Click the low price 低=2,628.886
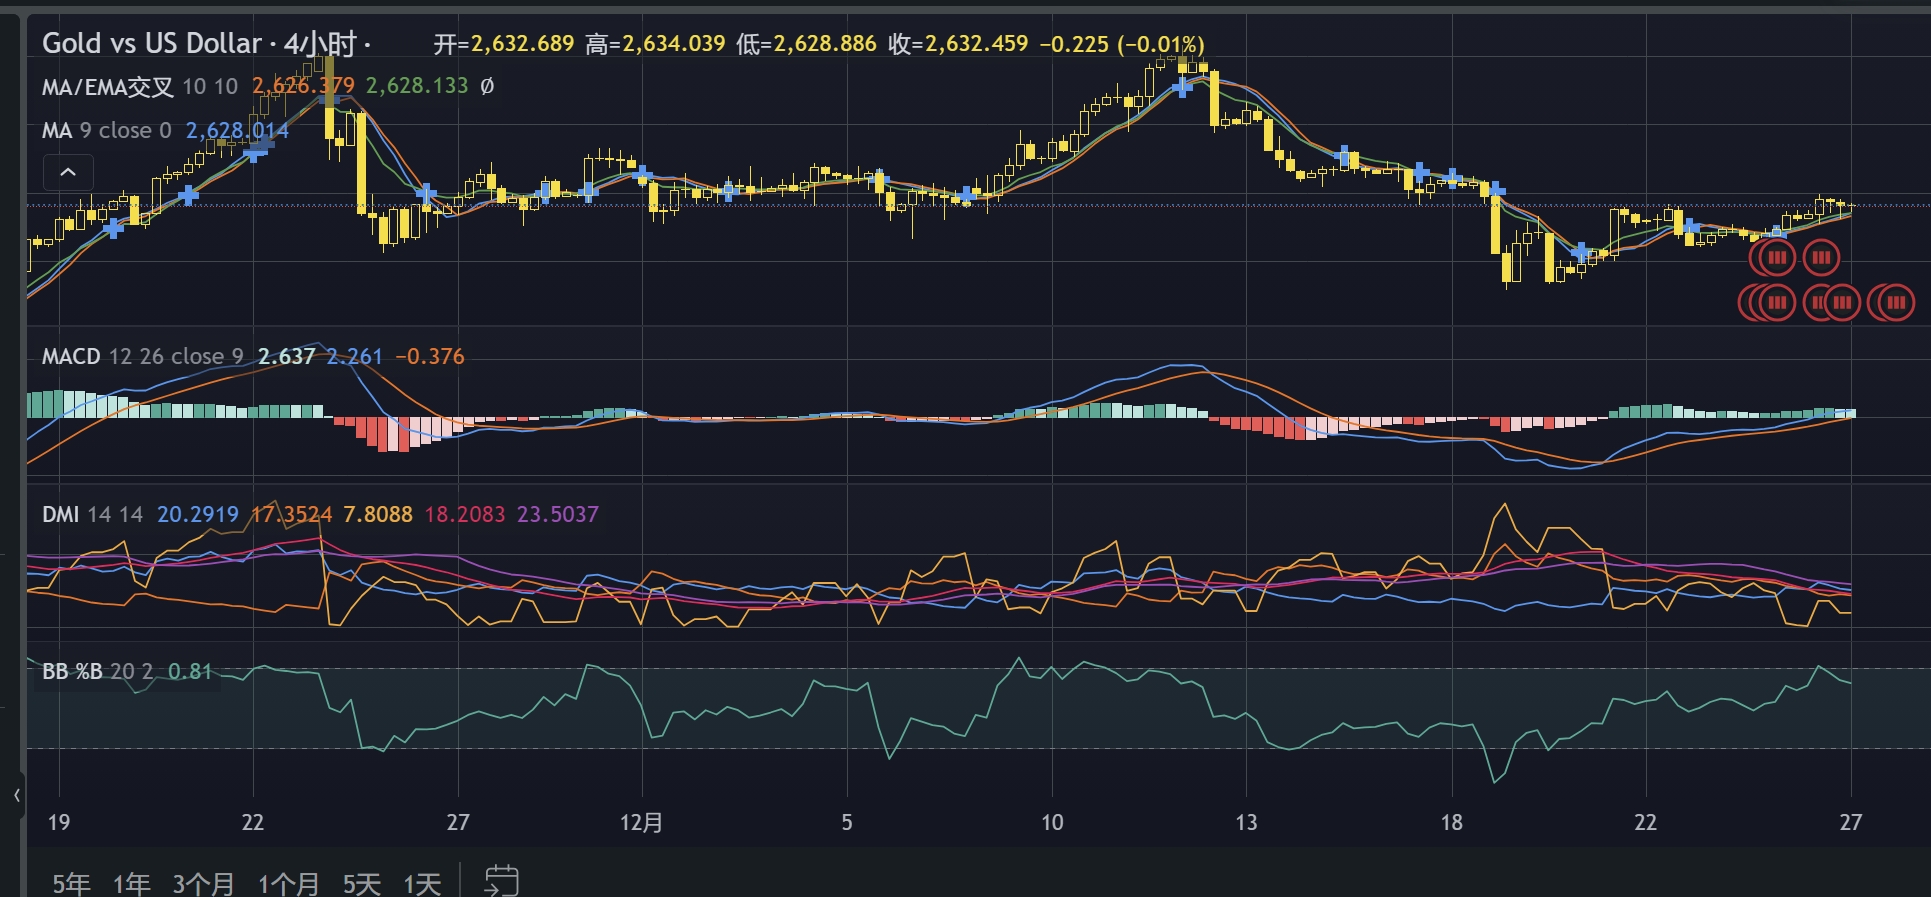 [806, 44]
